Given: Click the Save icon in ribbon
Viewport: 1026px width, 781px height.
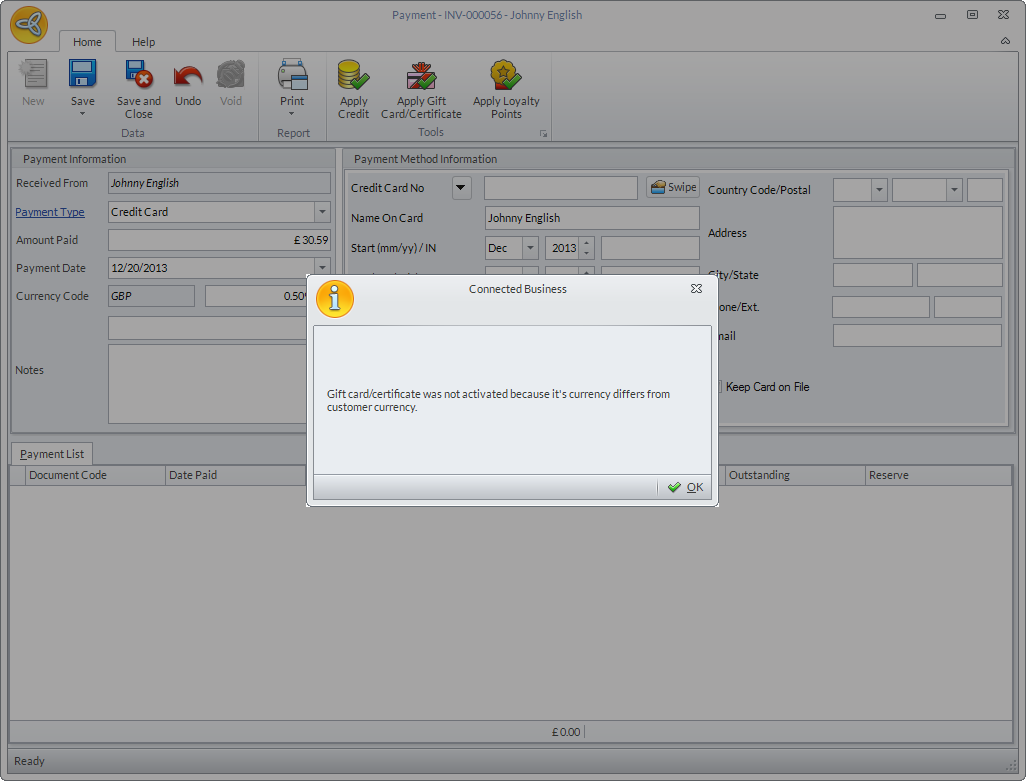Looking at the screenshot, I should coord(82,76).
